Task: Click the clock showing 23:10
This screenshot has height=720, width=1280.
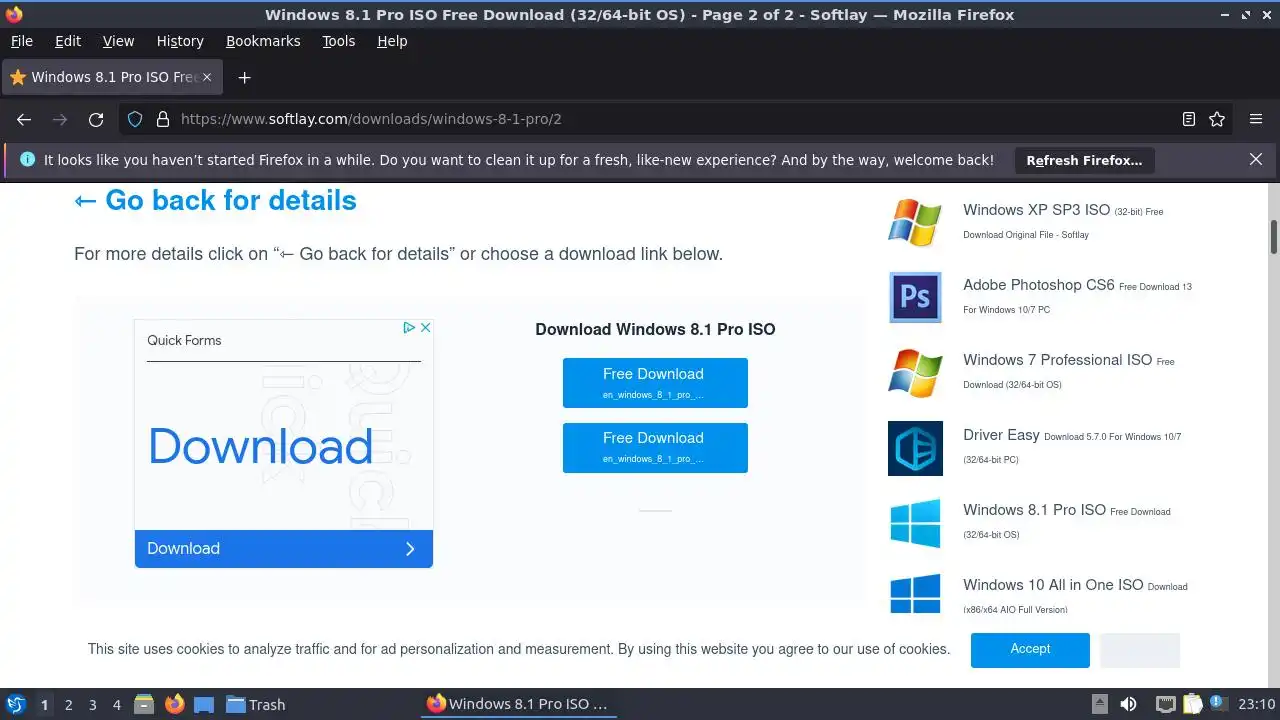Action: click(x=1257, y=704)
